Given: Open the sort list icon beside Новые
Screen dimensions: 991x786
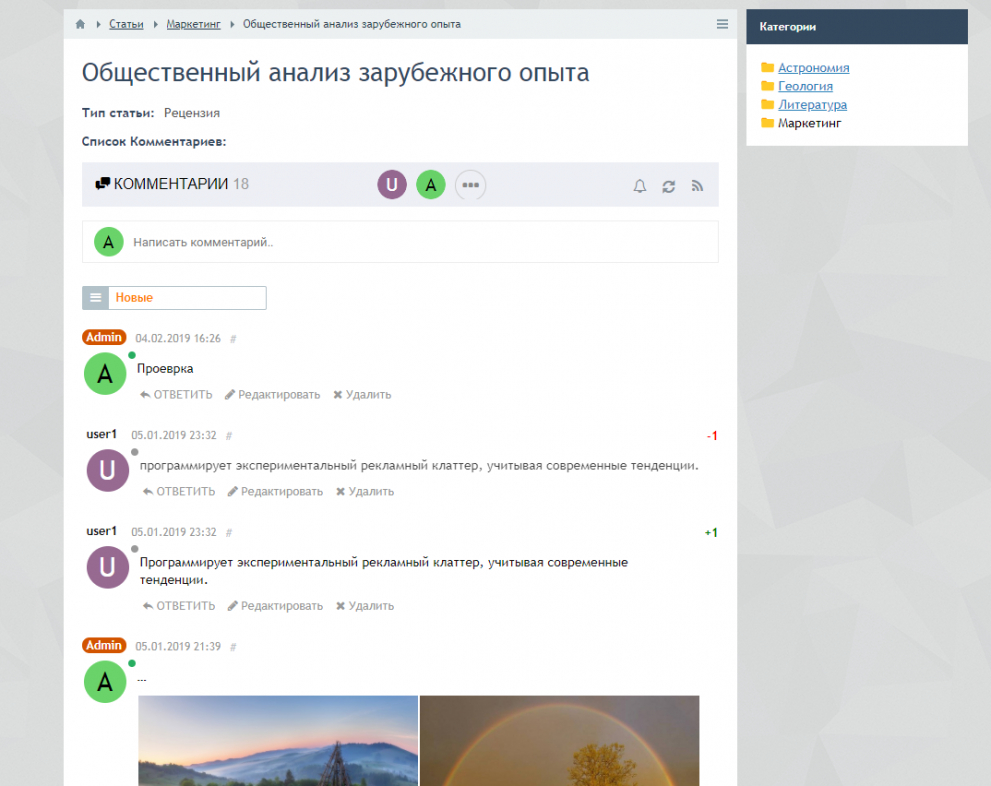Looking at the screenshot, I should click(95, 298).
